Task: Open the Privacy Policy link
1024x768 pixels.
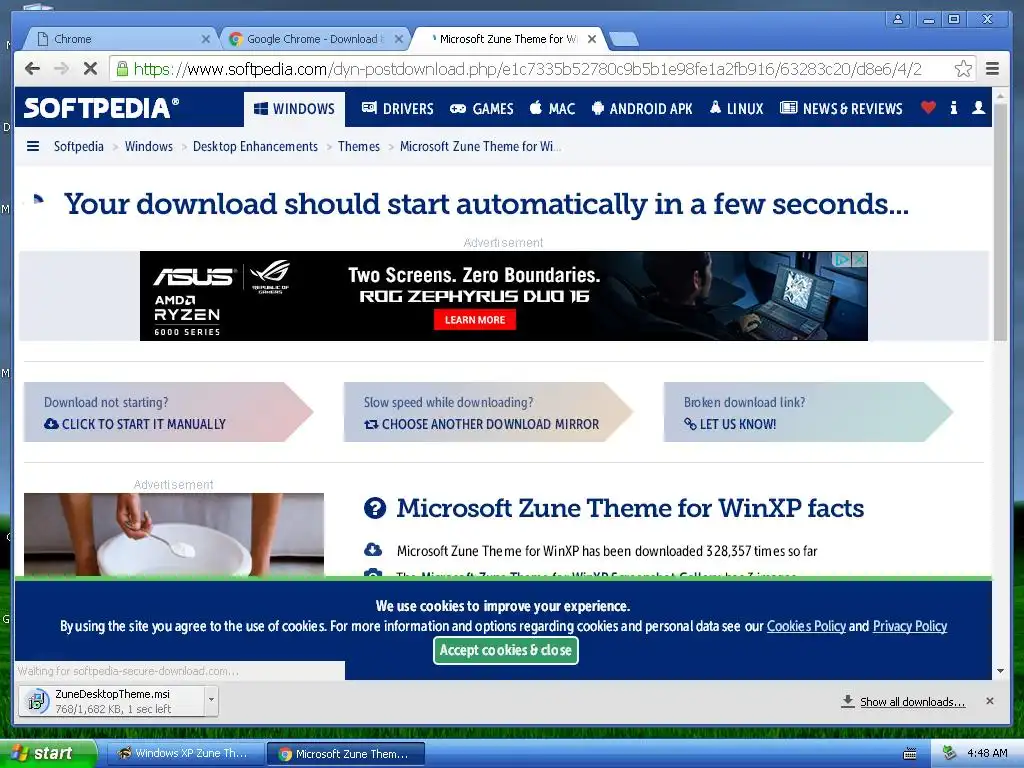Action: point(910,626)
